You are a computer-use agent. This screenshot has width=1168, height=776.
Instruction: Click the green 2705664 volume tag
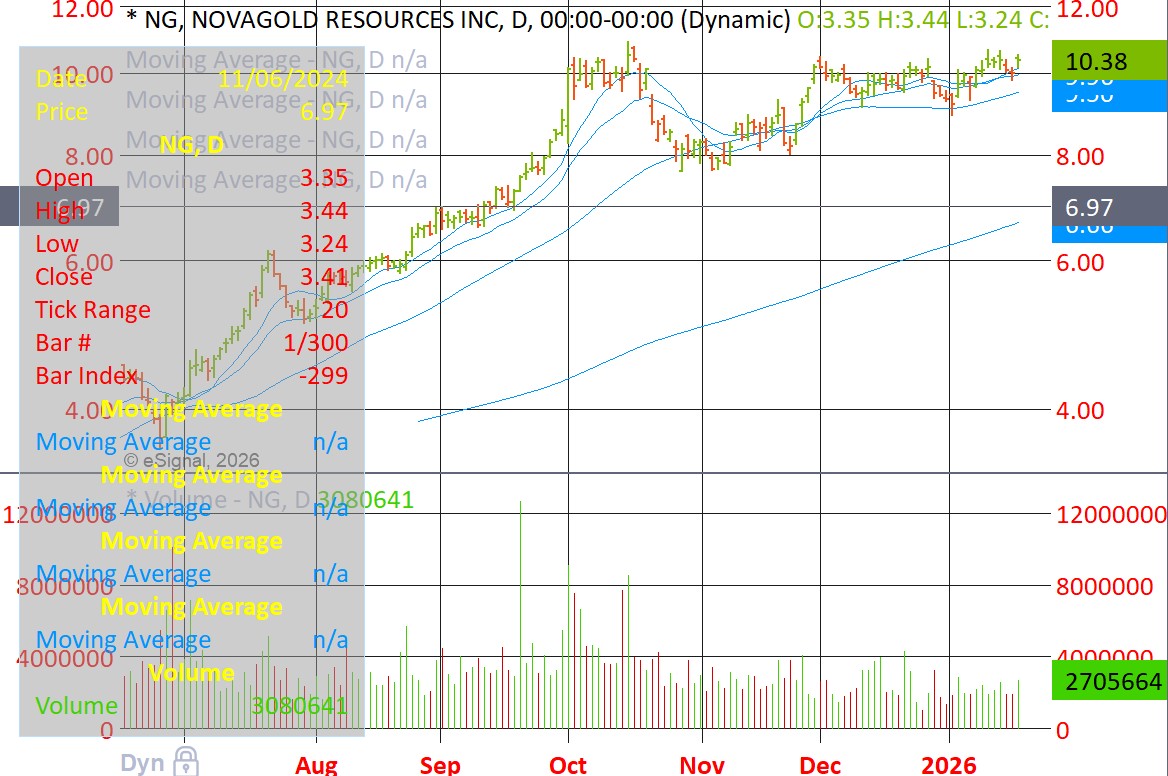click(1109, 681)
